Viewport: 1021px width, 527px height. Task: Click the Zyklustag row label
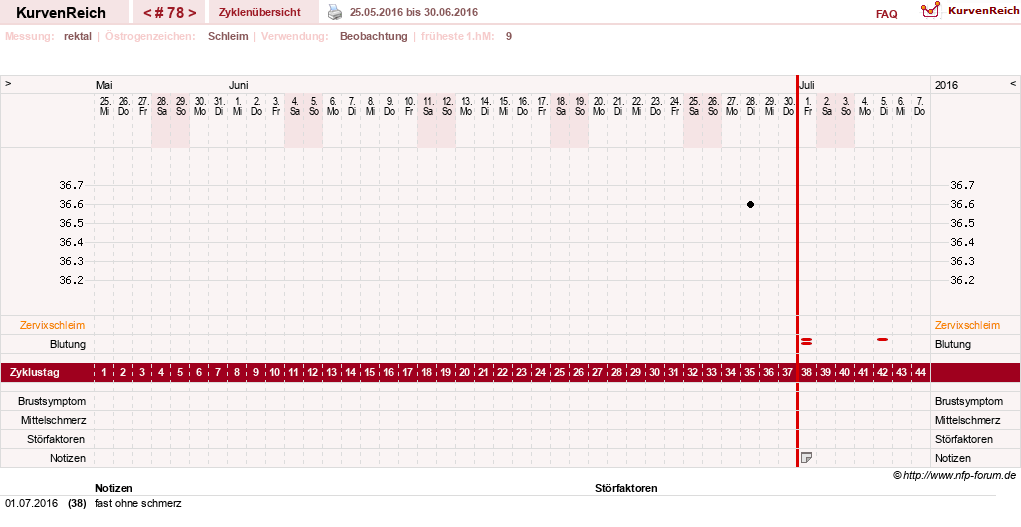35,373
